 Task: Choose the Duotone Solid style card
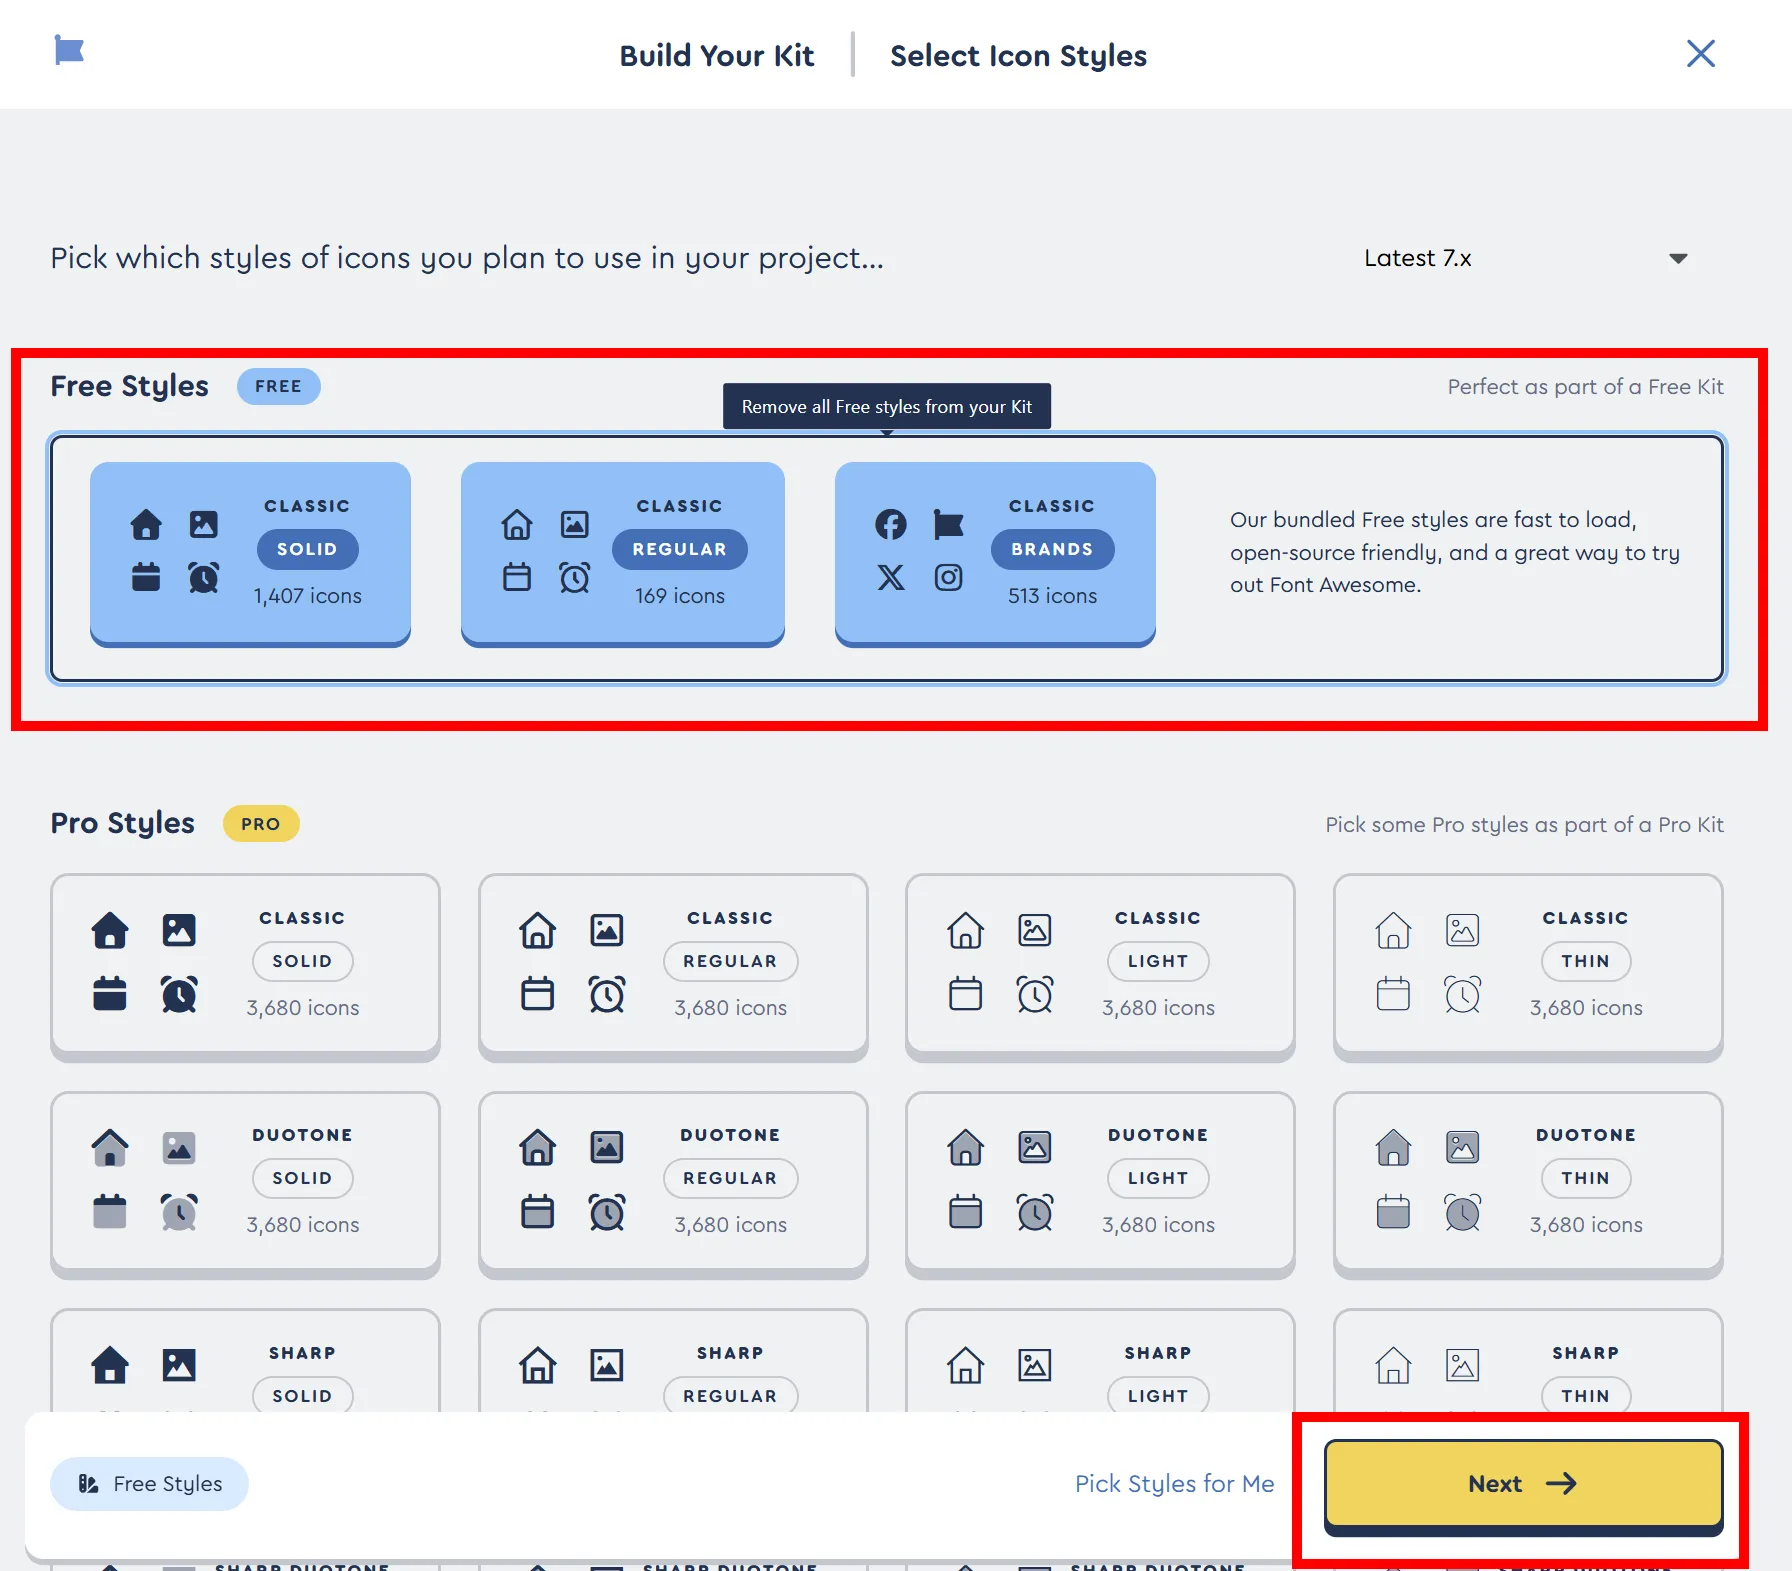[245, 1181]
